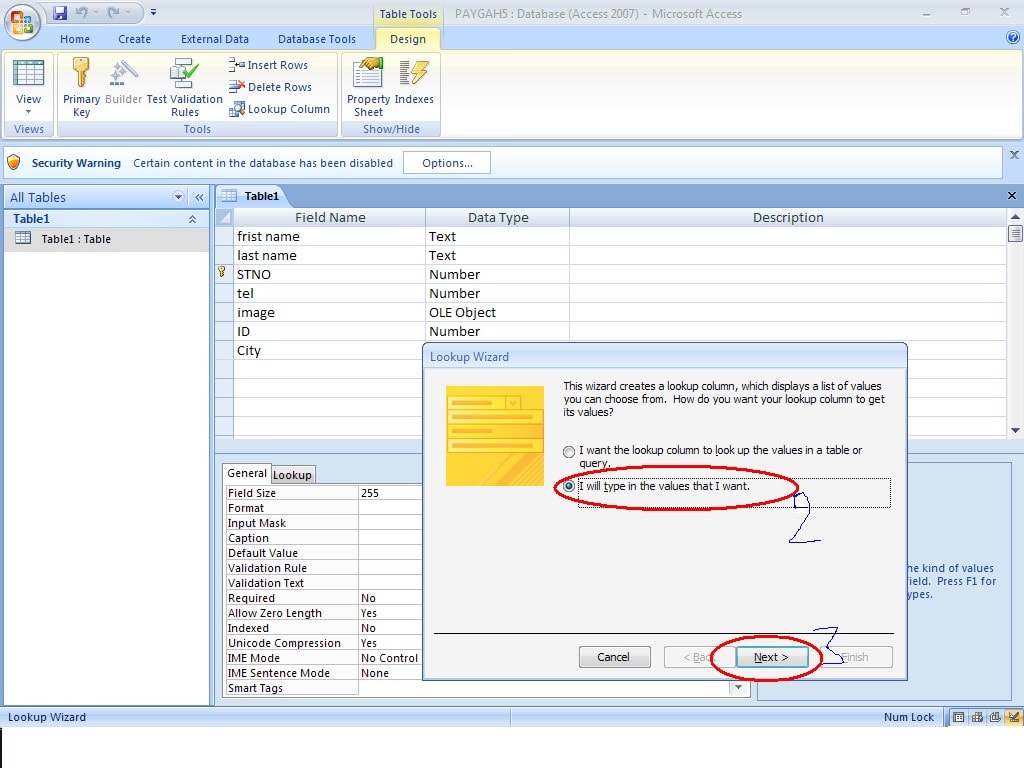
Task: Click Delete Rows in Tools group
Action: pos(270,87)
